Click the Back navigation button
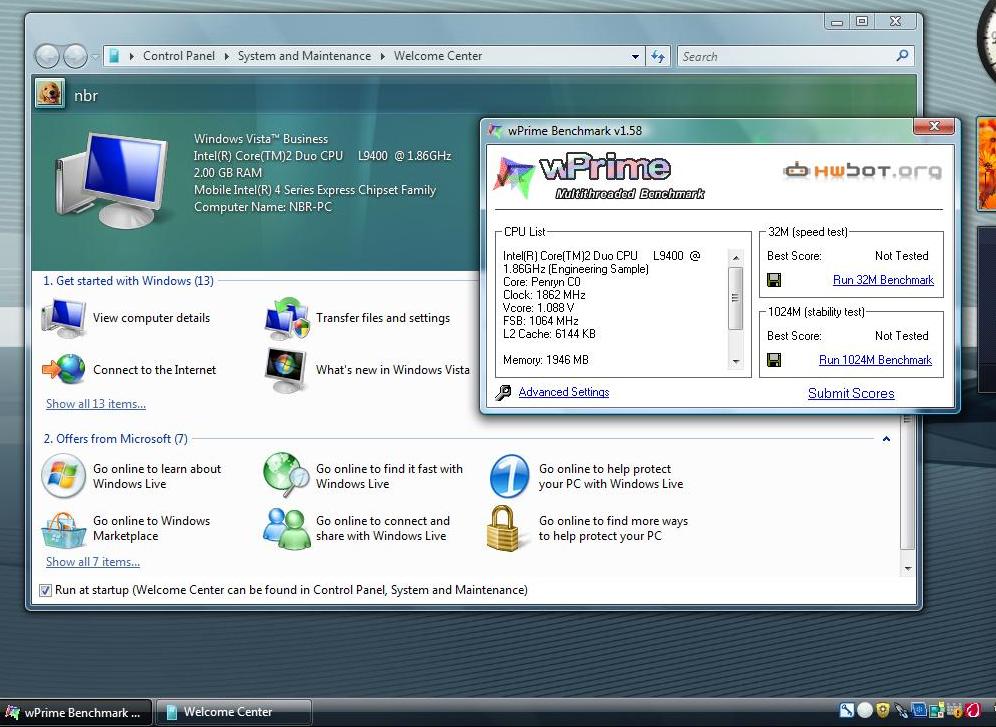The height and width of the screenshot is (727, 996). point(48,56)
